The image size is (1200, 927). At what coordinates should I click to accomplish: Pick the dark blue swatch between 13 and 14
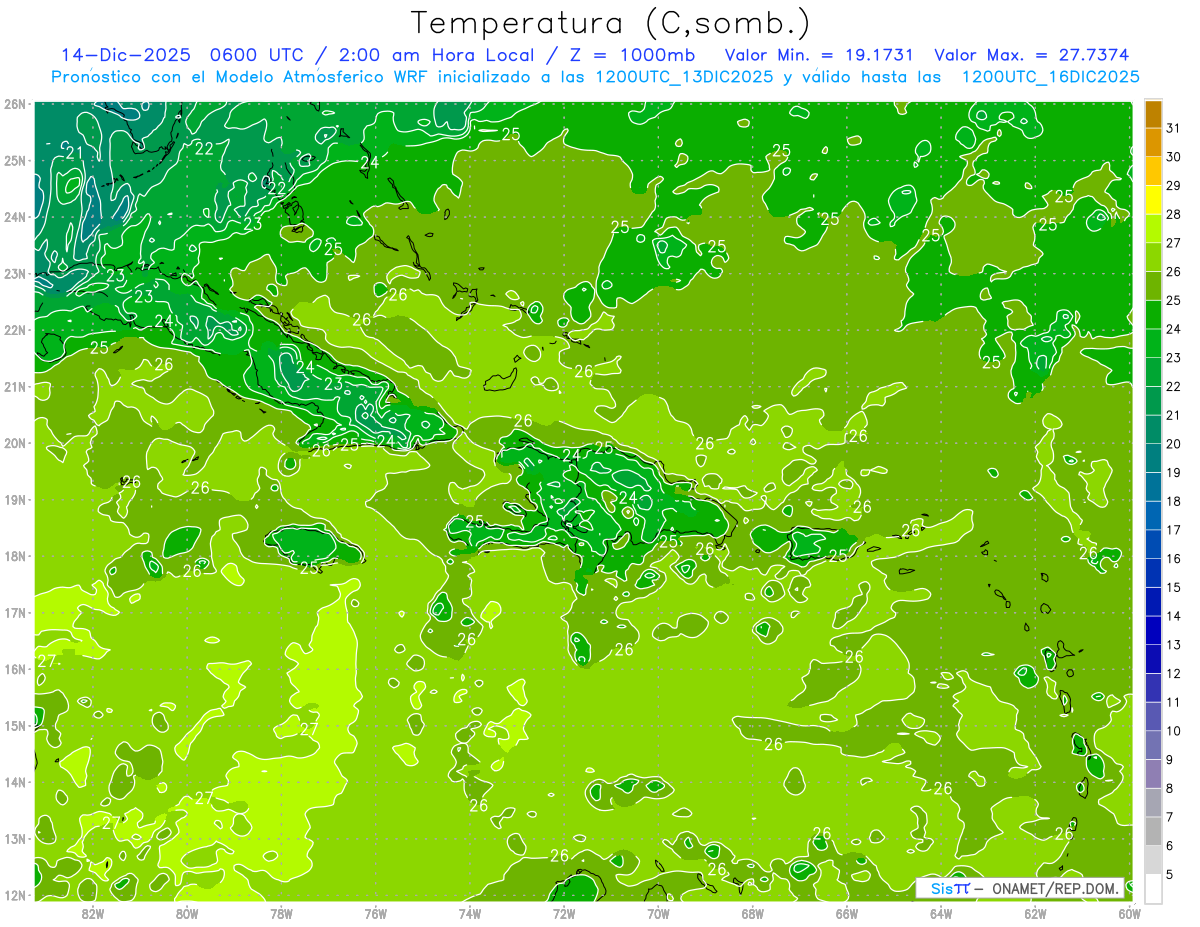1153,630
